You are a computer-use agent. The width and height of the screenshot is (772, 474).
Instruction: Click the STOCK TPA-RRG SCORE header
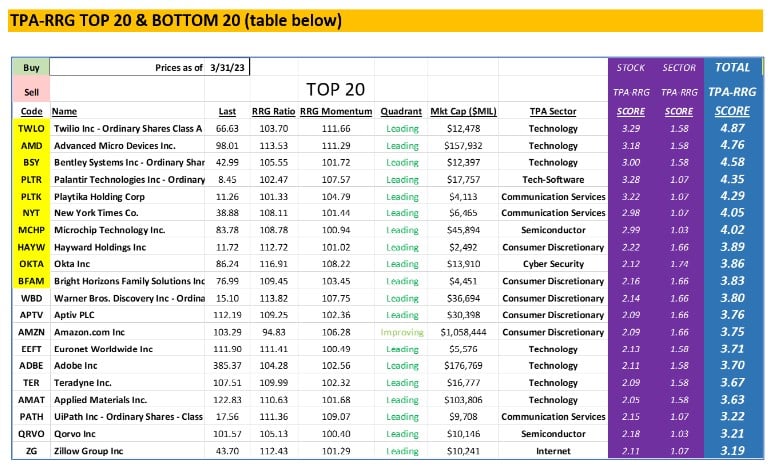(x=631, y=90)
